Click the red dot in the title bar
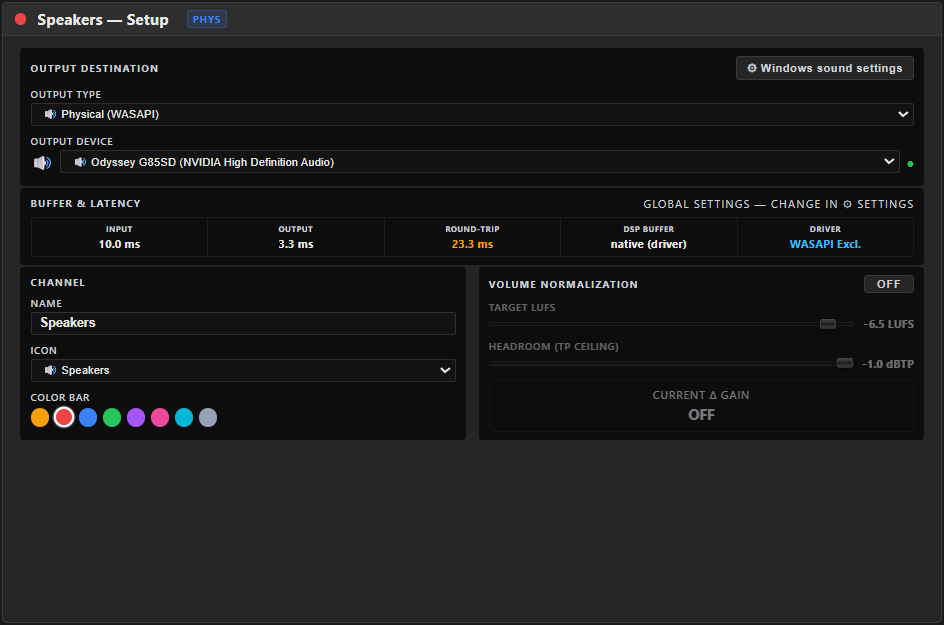Screen dimensions: 944x625 (x=20, y=19)
